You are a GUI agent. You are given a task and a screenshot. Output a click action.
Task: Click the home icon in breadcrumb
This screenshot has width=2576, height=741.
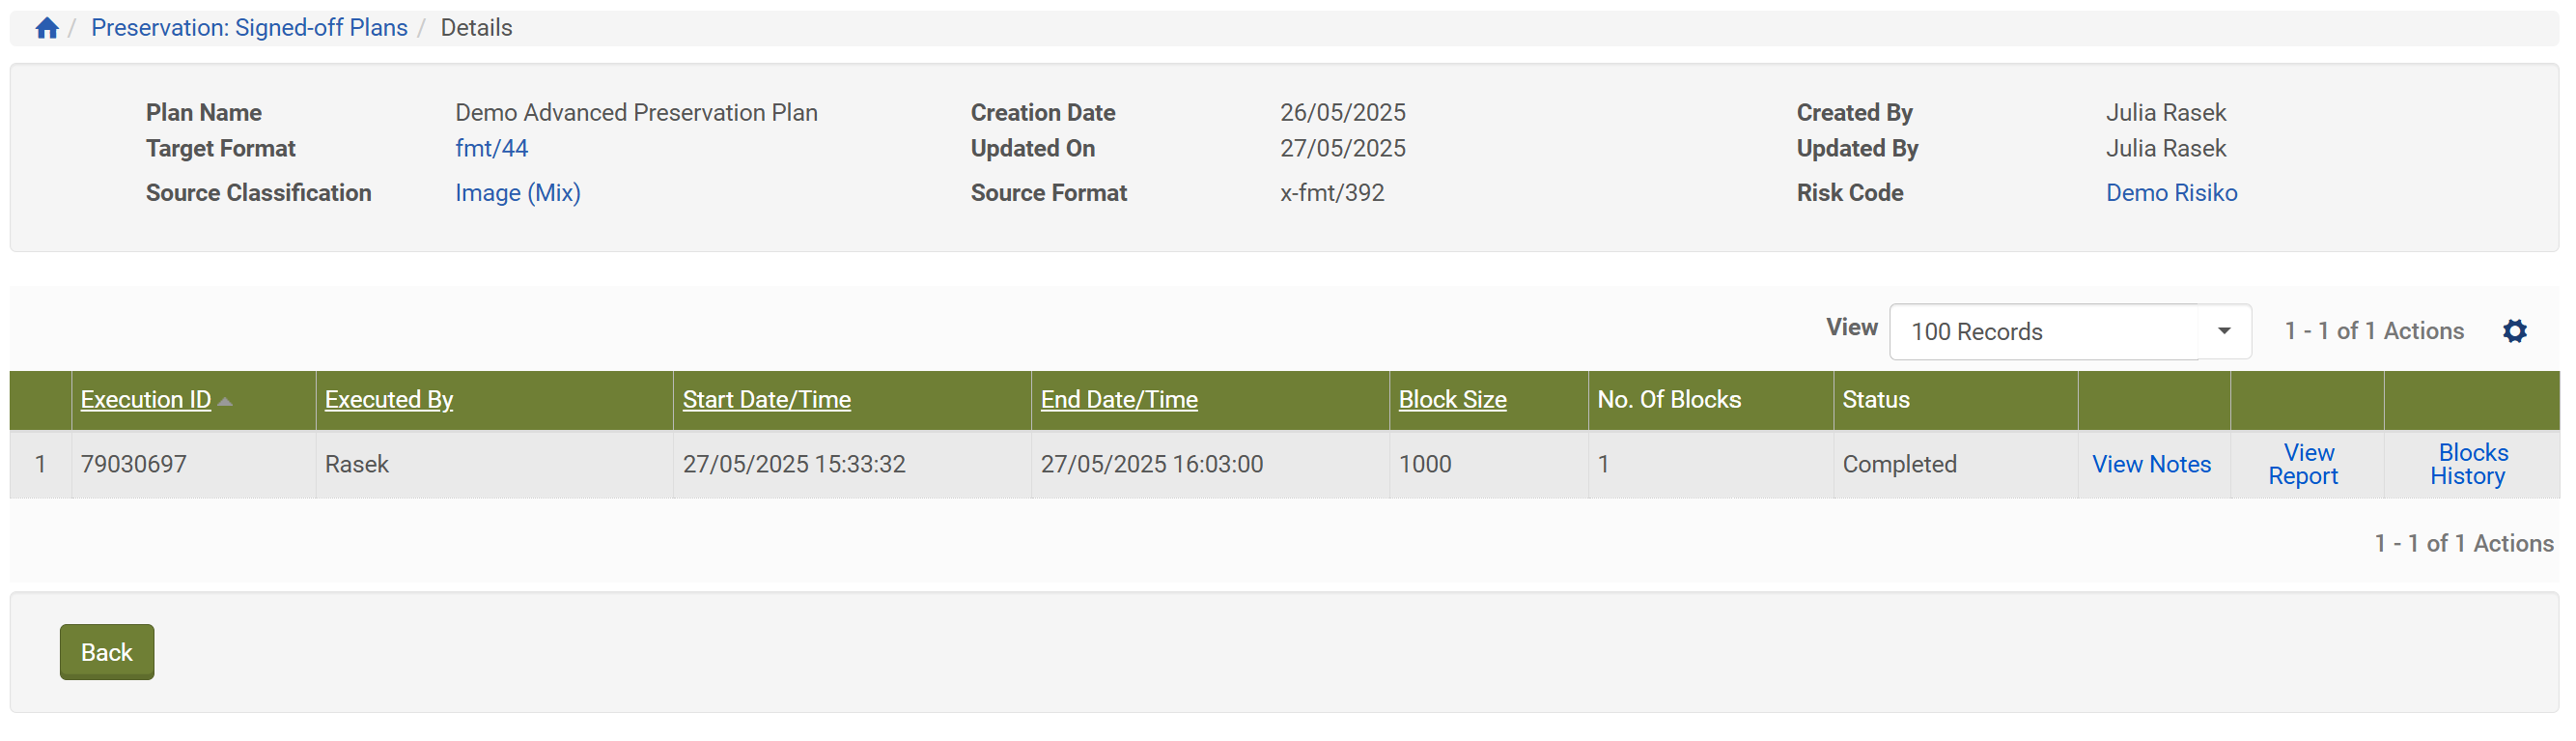46,28
